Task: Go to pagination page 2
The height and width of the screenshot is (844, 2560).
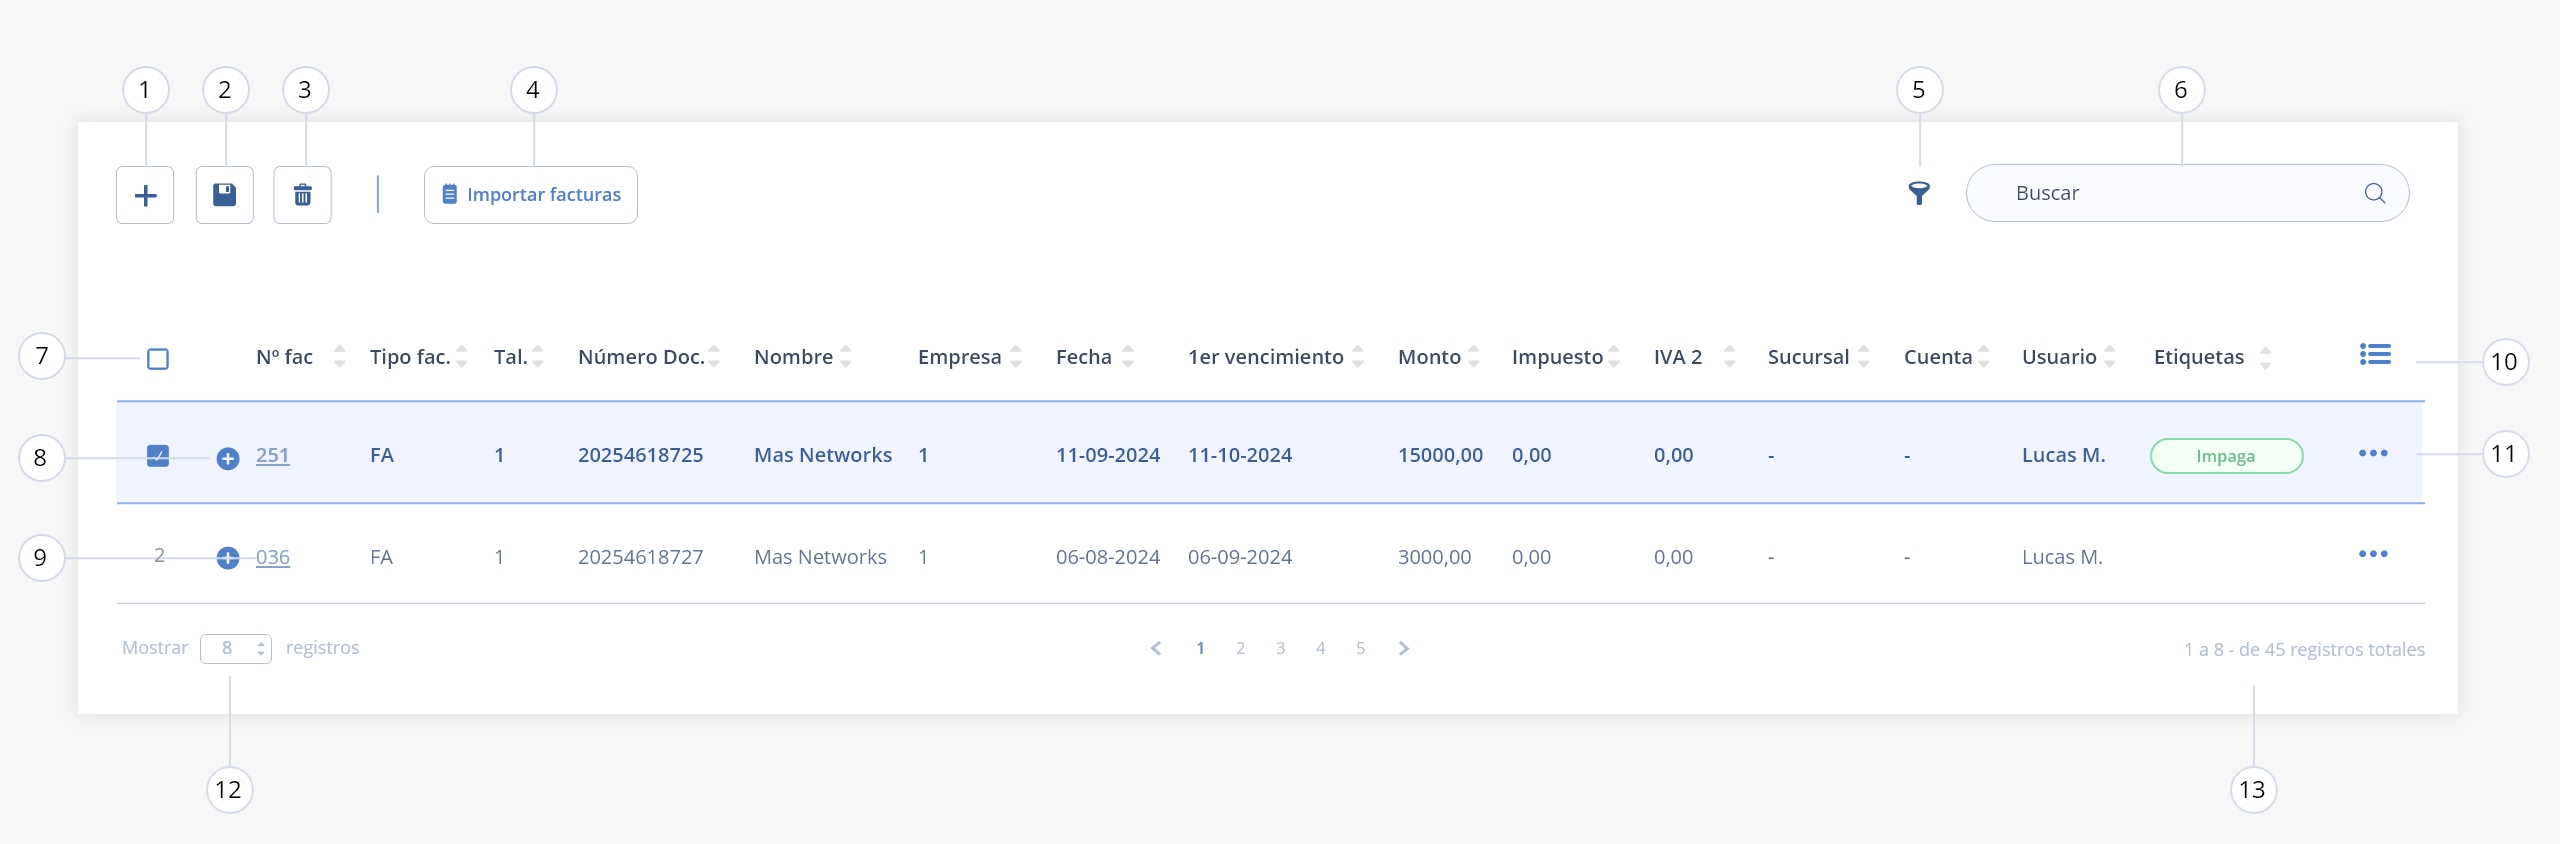Action: 1240,648
